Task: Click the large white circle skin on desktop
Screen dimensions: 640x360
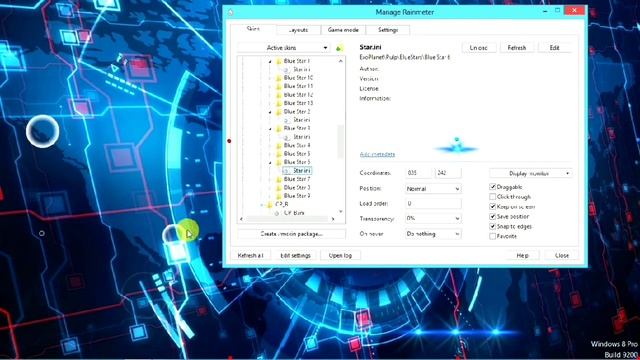Action: (x=42, y=131)
